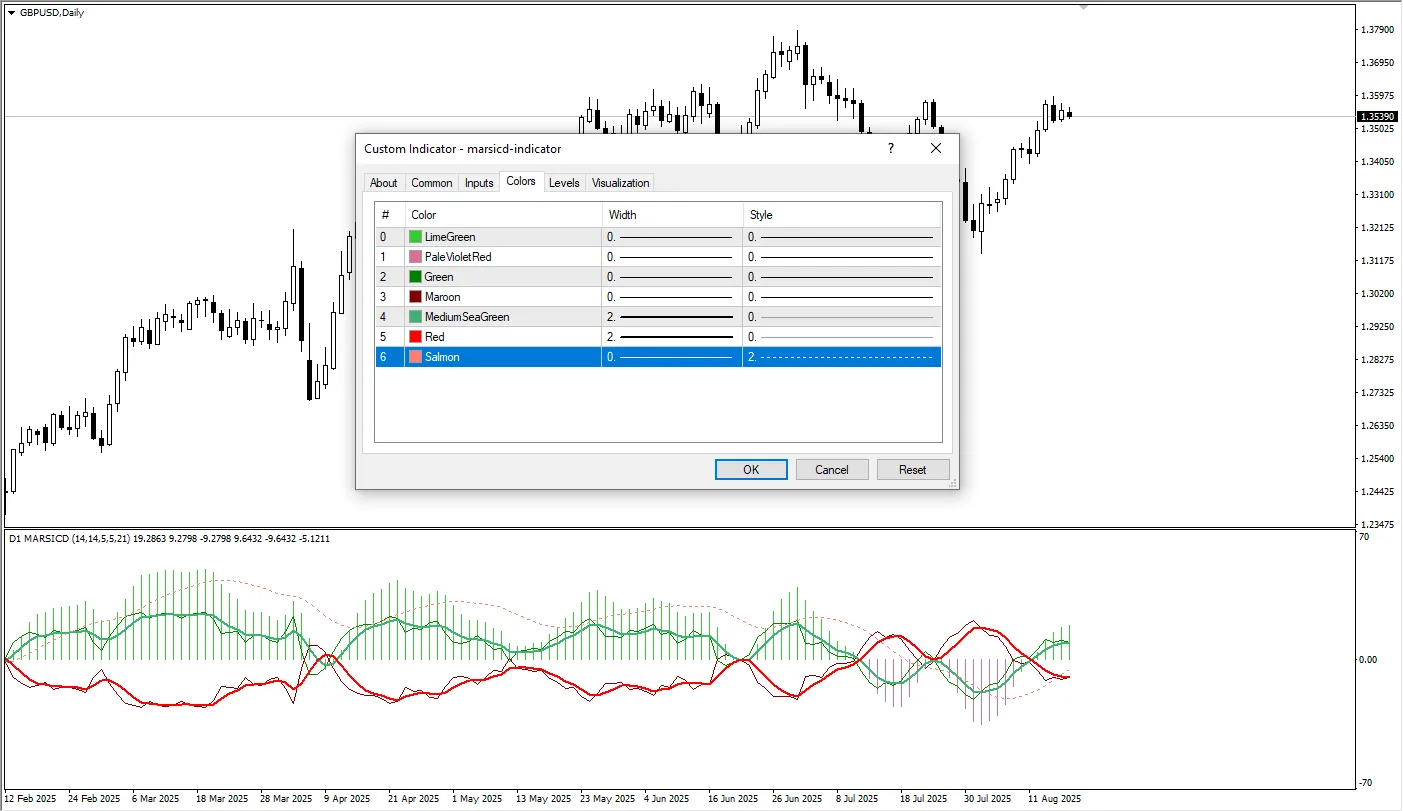Open the style dropdown for Salmon row
This screenshot has width=1403, height=811.
click(841, 357)
